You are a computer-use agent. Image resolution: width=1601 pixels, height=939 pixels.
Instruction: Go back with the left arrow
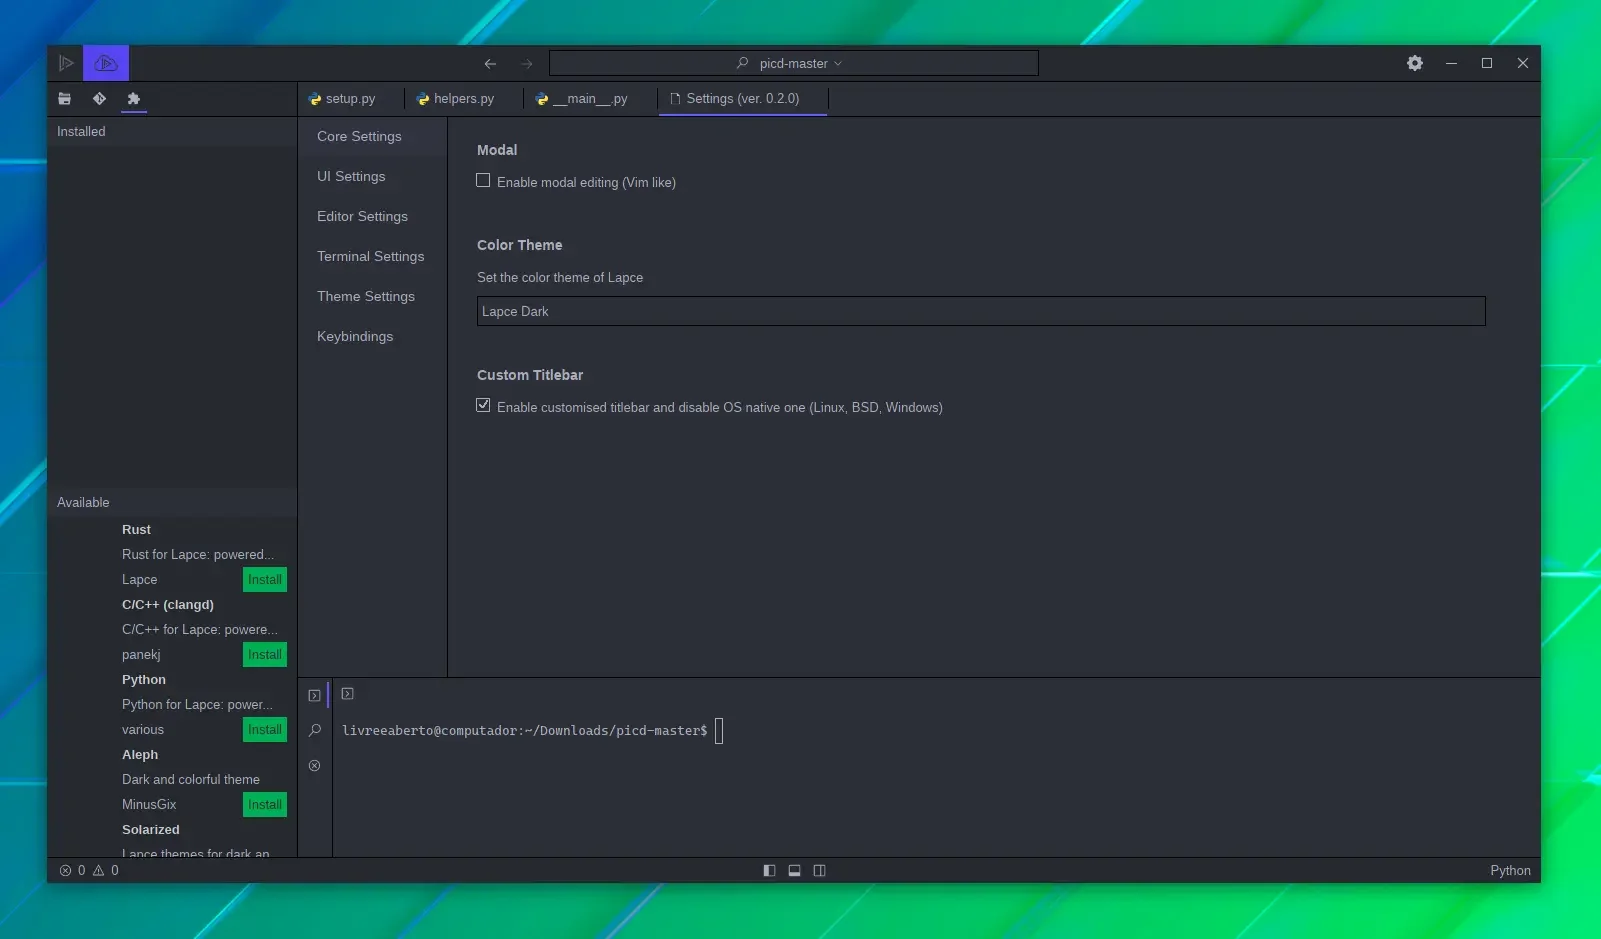pyautogui.click(x=490, y=64)
